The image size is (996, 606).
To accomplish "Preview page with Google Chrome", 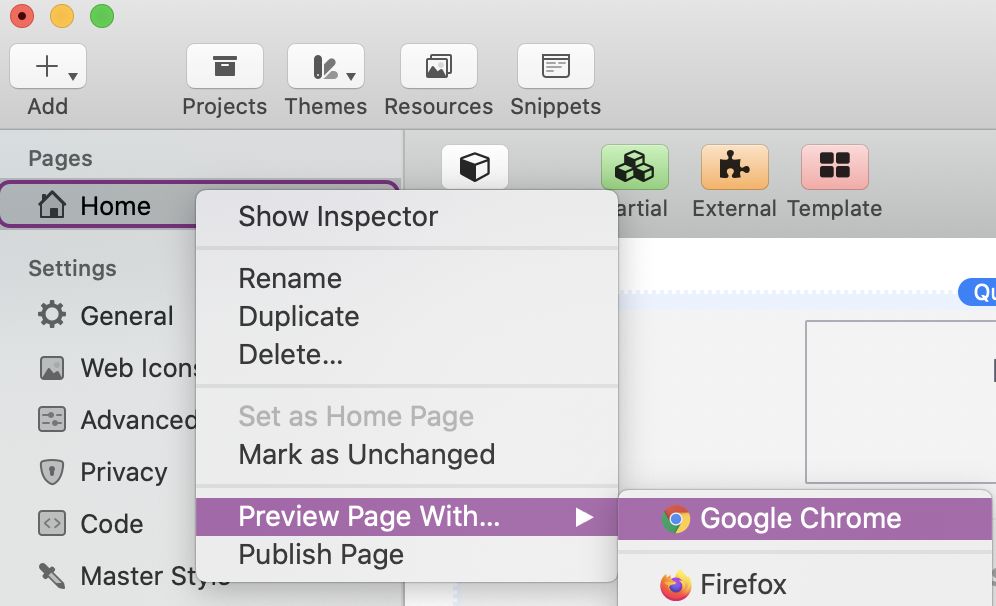I will [x=800, y=518].
